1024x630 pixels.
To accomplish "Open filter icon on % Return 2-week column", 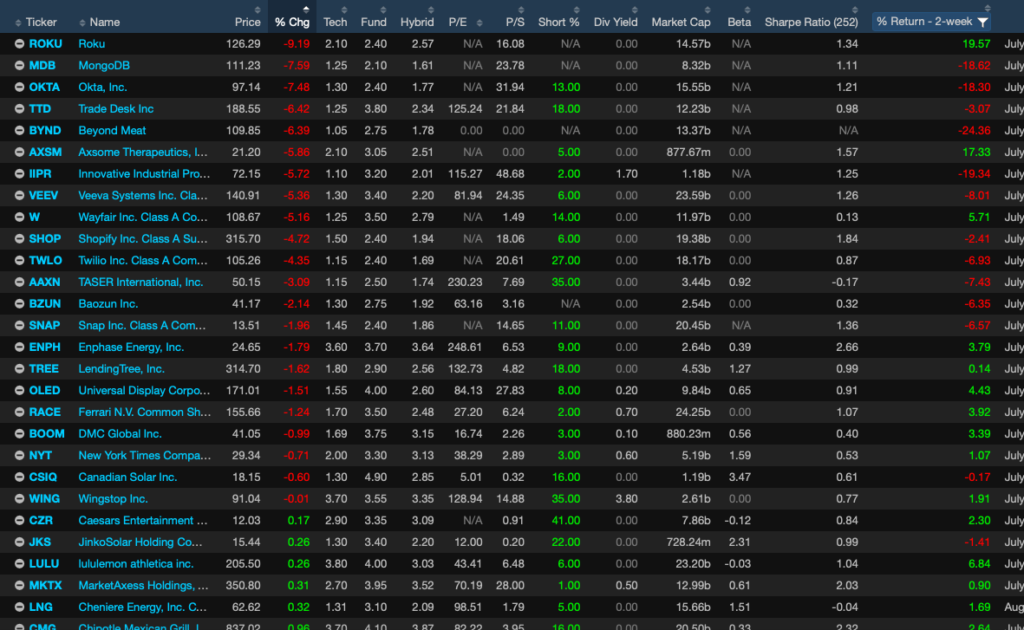I will (x=982, y=22).
